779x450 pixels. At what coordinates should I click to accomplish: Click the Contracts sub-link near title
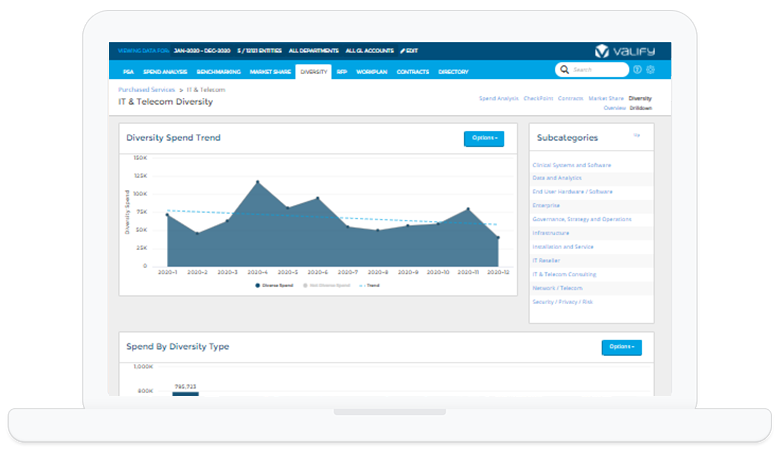(570, 98)
